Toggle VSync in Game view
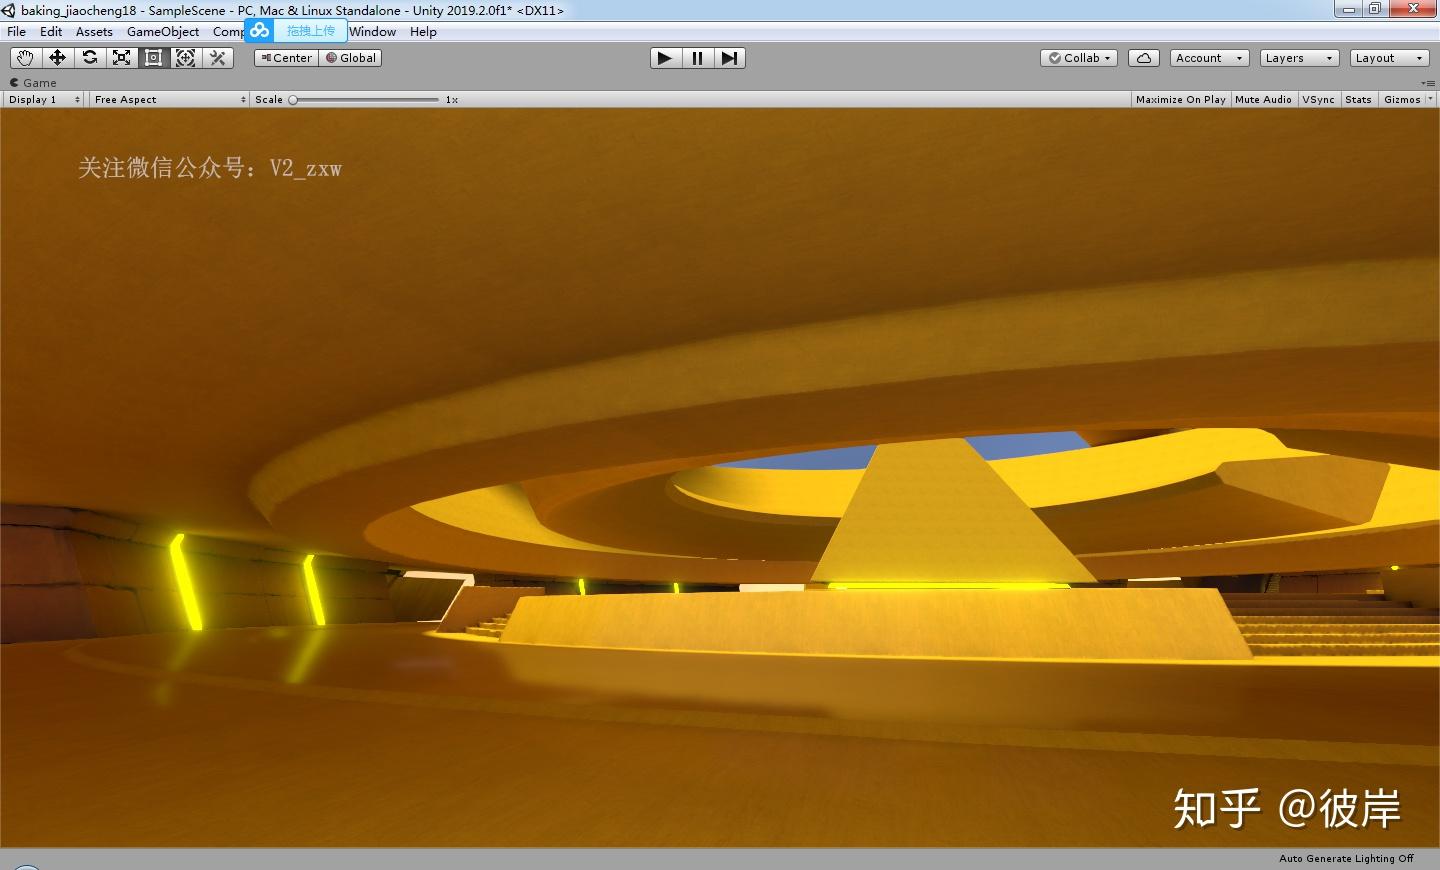Screen dimensions: 1440x870 coord(1318,100)
